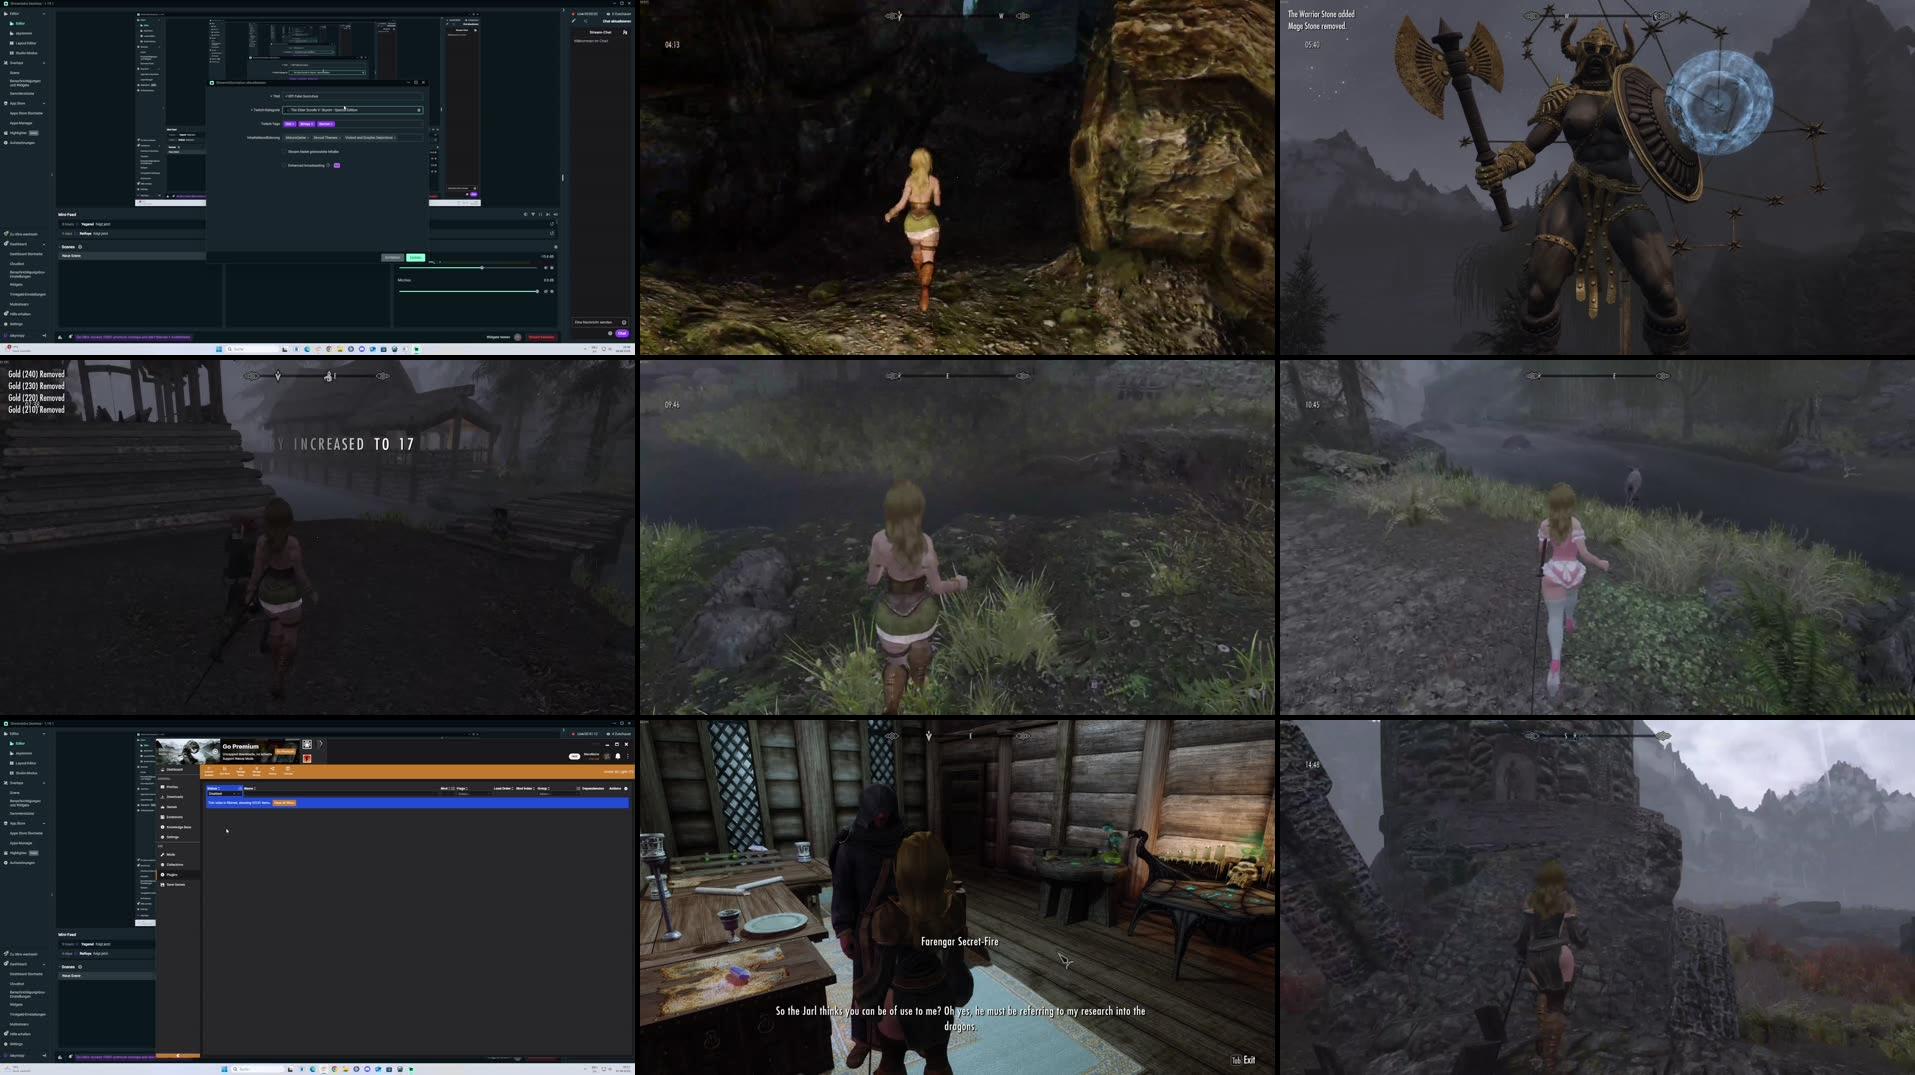Sort Vortex plugins by Load Order column
The width and height of the screenshot is (1915, 1075).
click(503, 788)
